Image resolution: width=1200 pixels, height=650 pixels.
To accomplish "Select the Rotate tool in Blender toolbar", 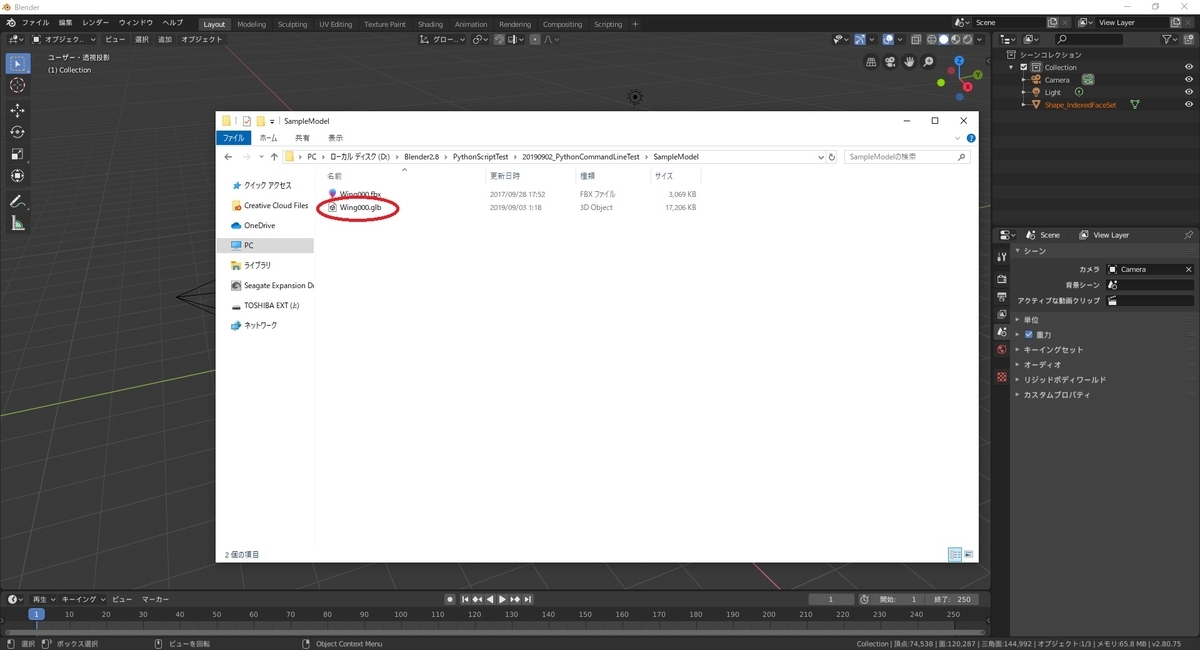I will tap(17, 132).
